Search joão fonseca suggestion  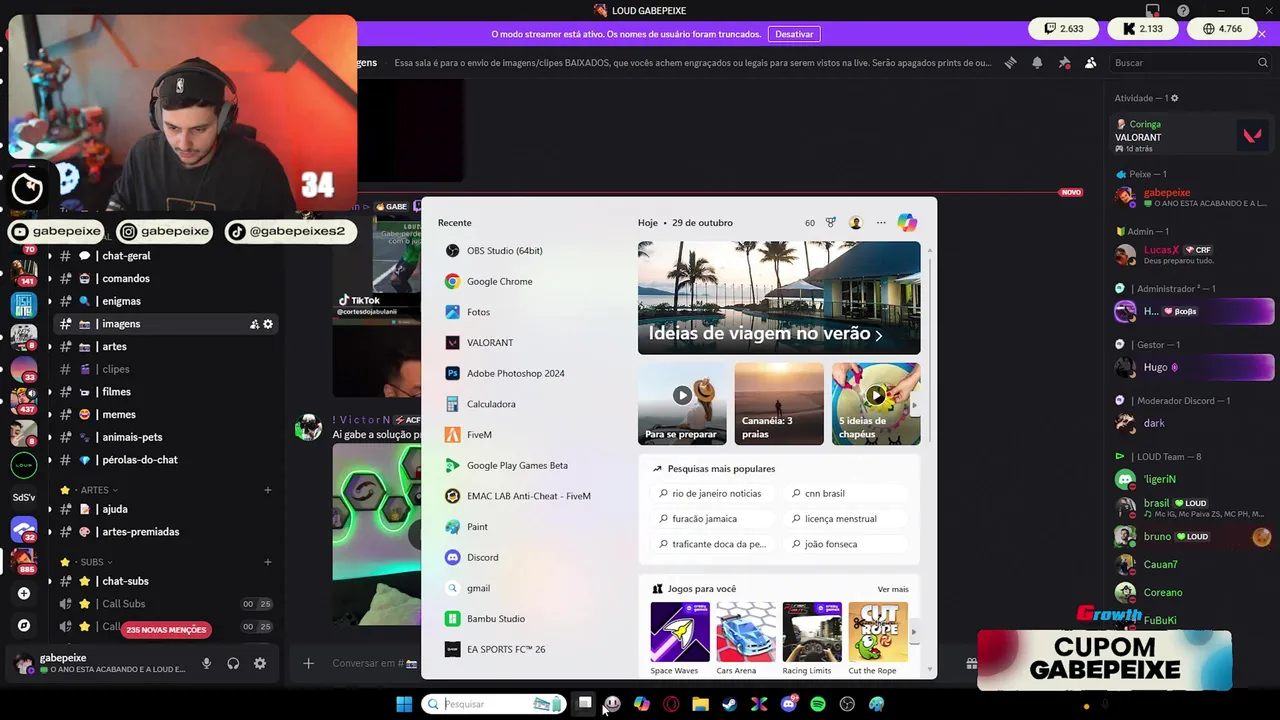point(844,544)
